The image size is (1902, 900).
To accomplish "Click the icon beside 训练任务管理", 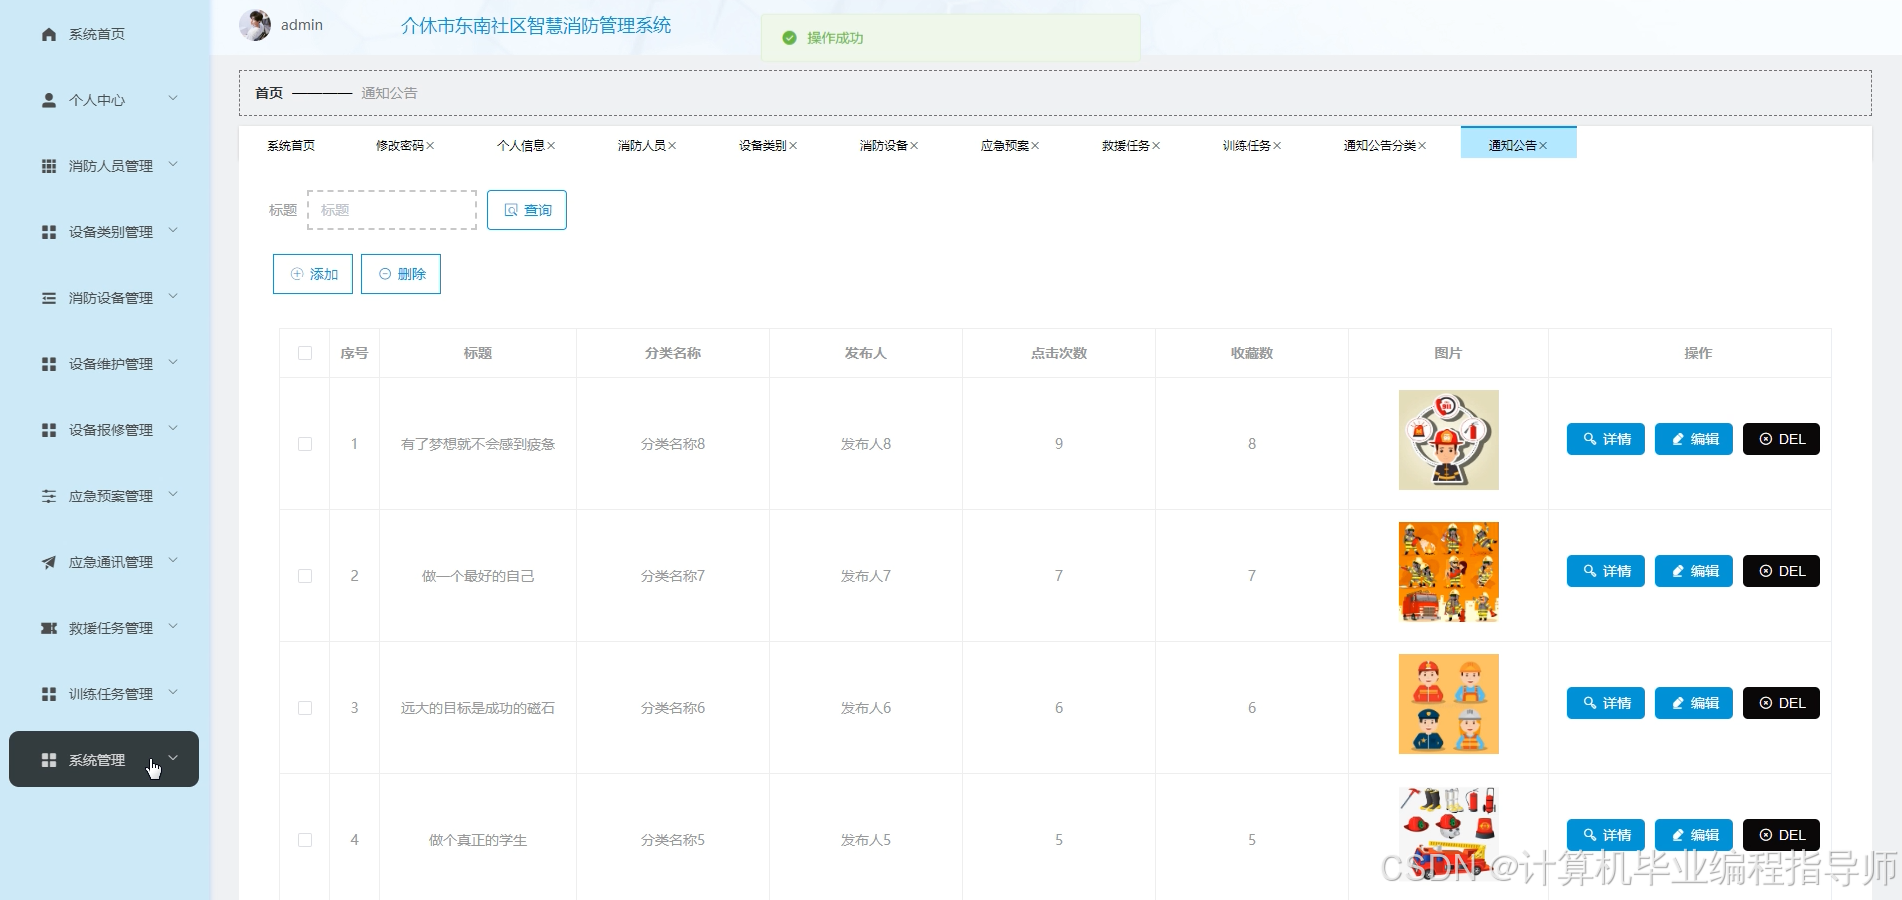I will point(48,694).
